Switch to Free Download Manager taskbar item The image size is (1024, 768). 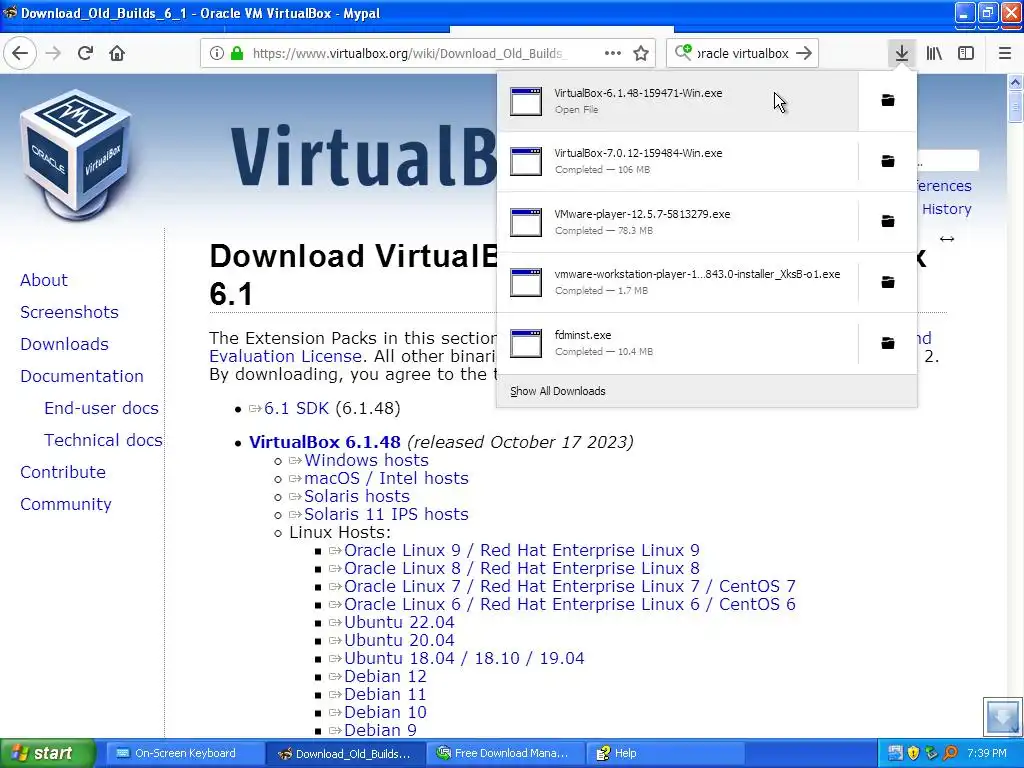(506, 753)
